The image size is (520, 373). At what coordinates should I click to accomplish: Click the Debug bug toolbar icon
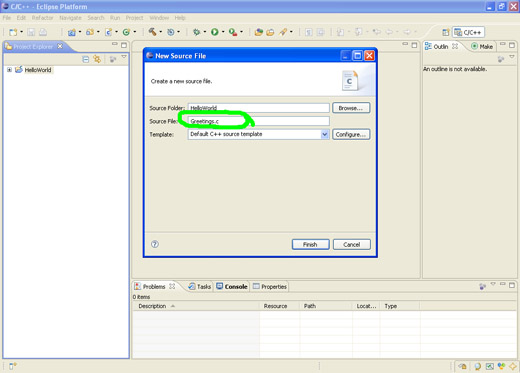pyautogui.click(x=197, y=32)
